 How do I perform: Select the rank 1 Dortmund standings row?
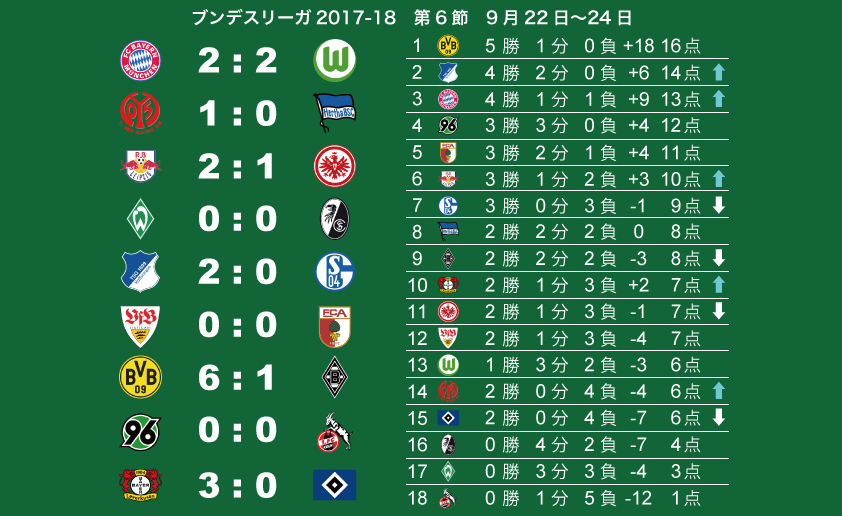tap(567, 46)
